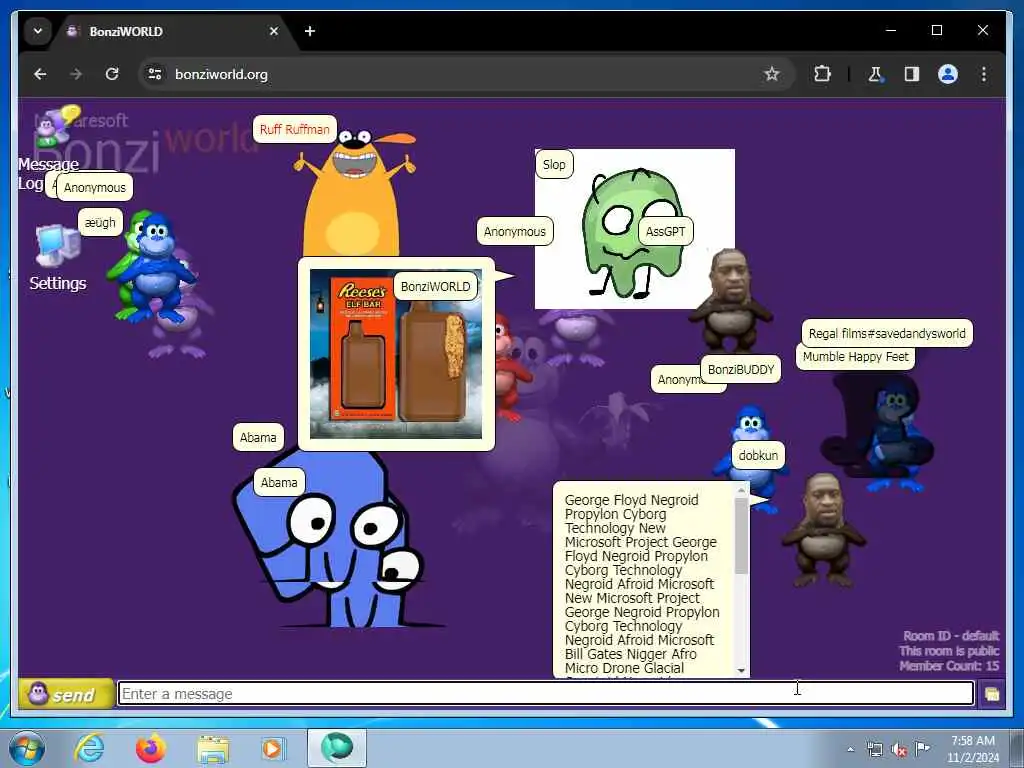
Task: Click the speech bubble scrollbar thumb
Action: pos(741,536)
